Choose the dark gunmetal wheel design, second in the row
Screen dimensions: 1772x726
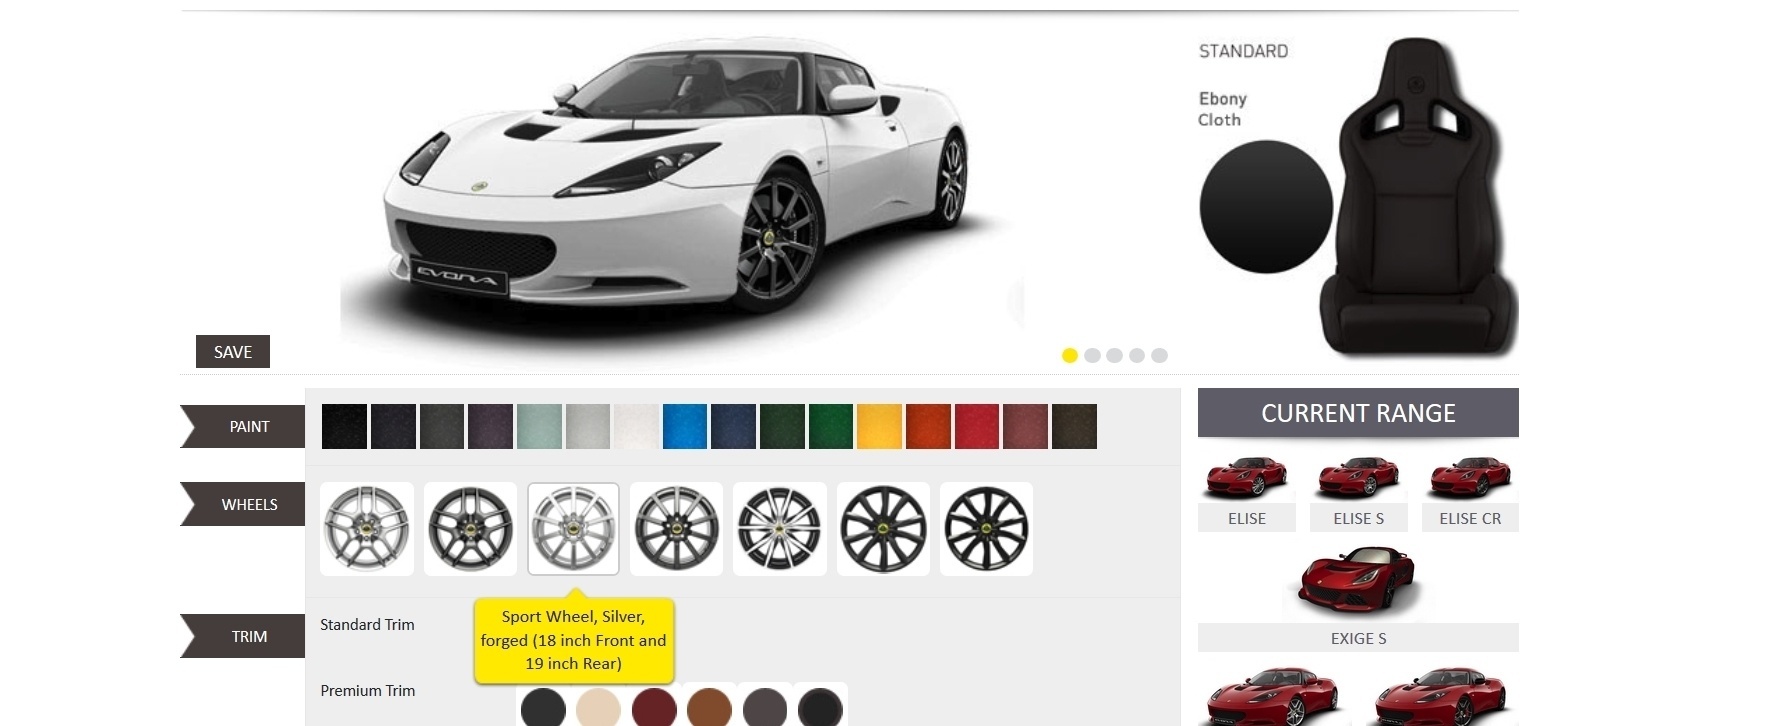pos(470,529)
